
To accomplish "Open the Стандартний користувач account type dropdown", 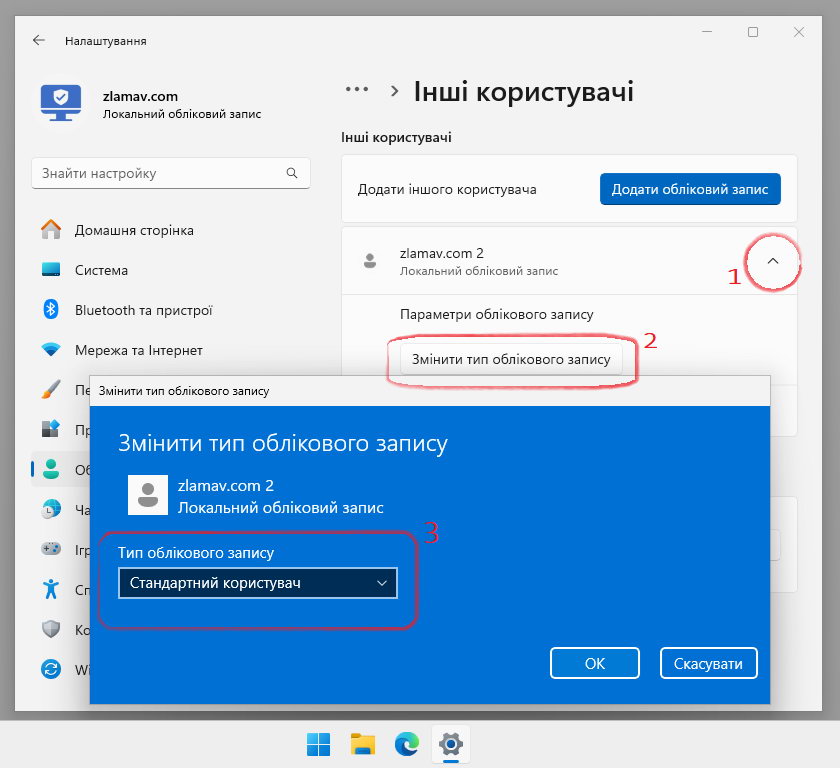I will [257, 583].
